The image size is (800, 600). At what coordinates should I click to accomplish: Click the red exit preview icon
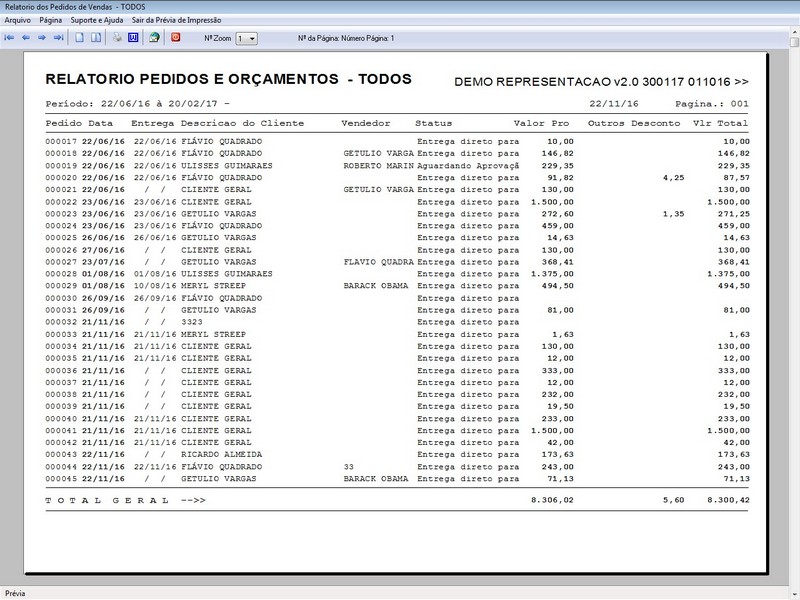coord(176,38)
